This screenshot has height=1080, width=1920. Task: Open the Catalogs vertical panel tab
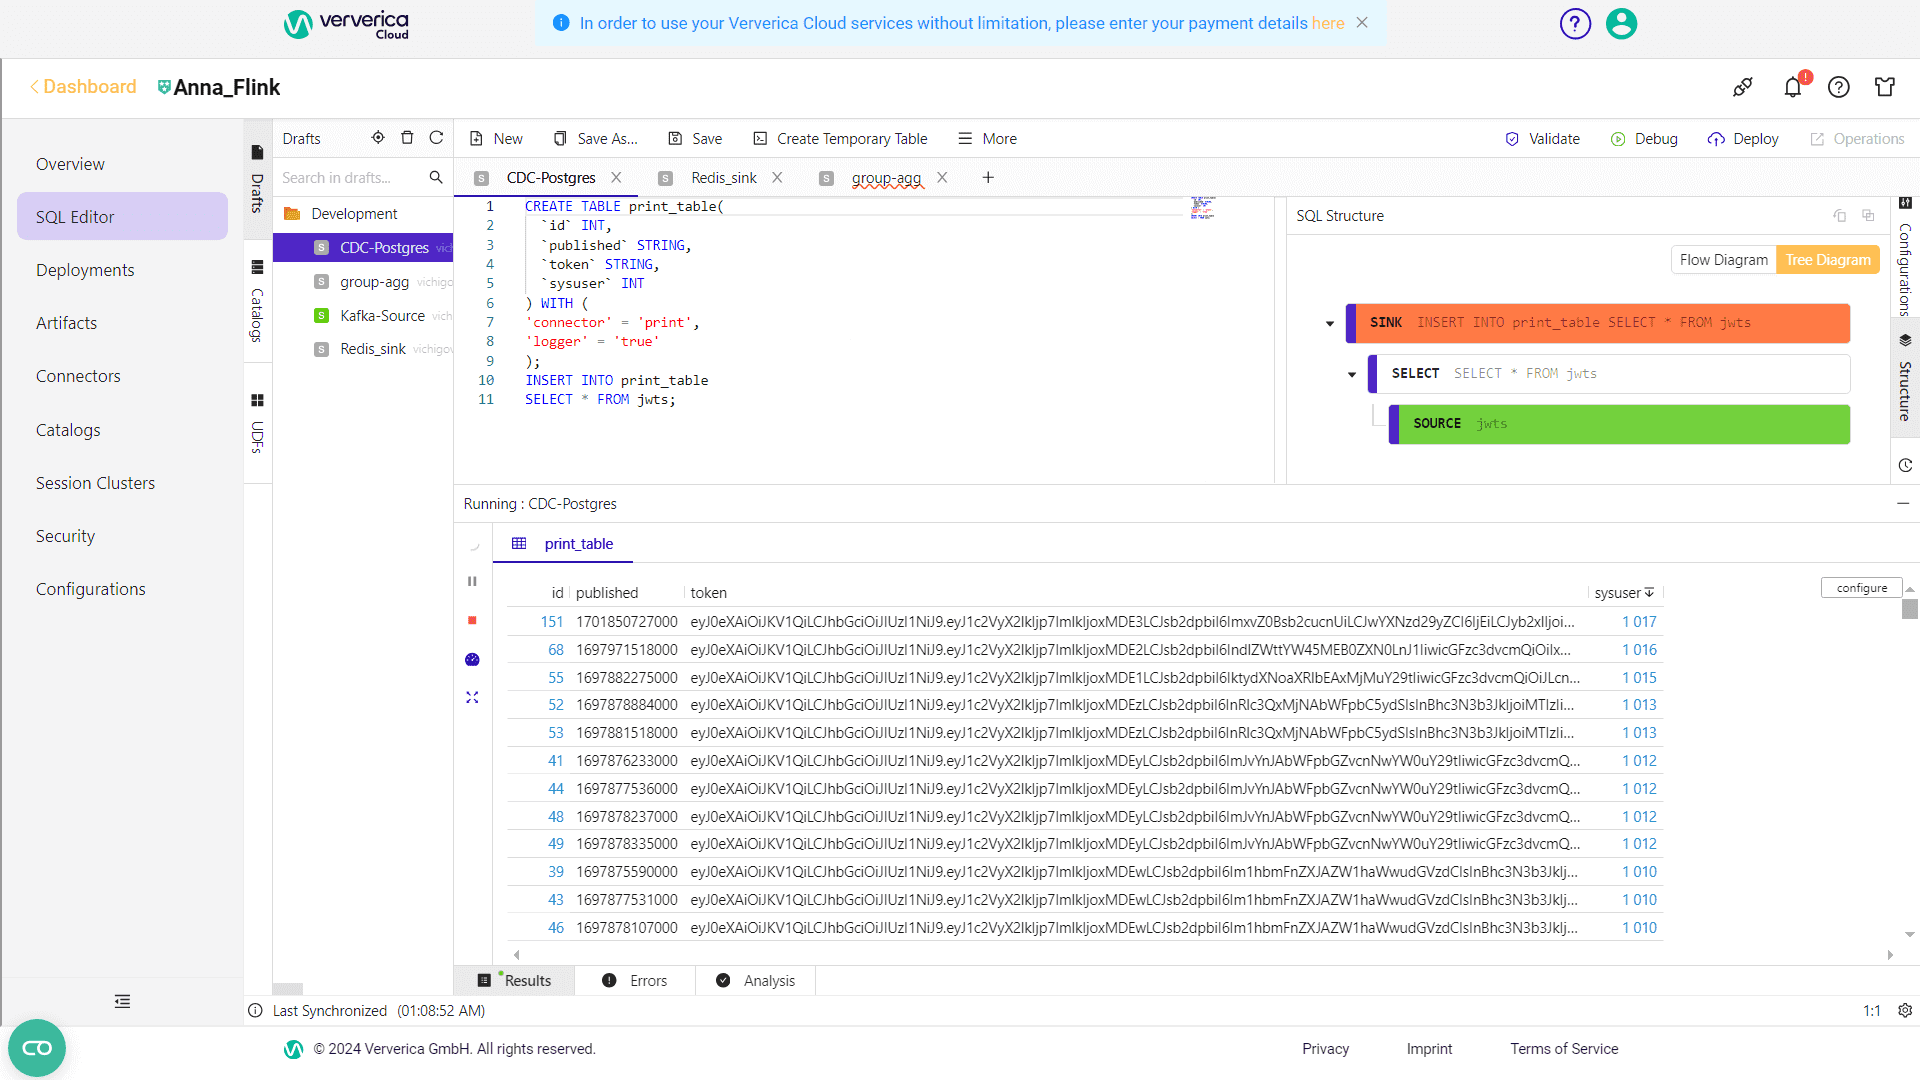[257, 303]
